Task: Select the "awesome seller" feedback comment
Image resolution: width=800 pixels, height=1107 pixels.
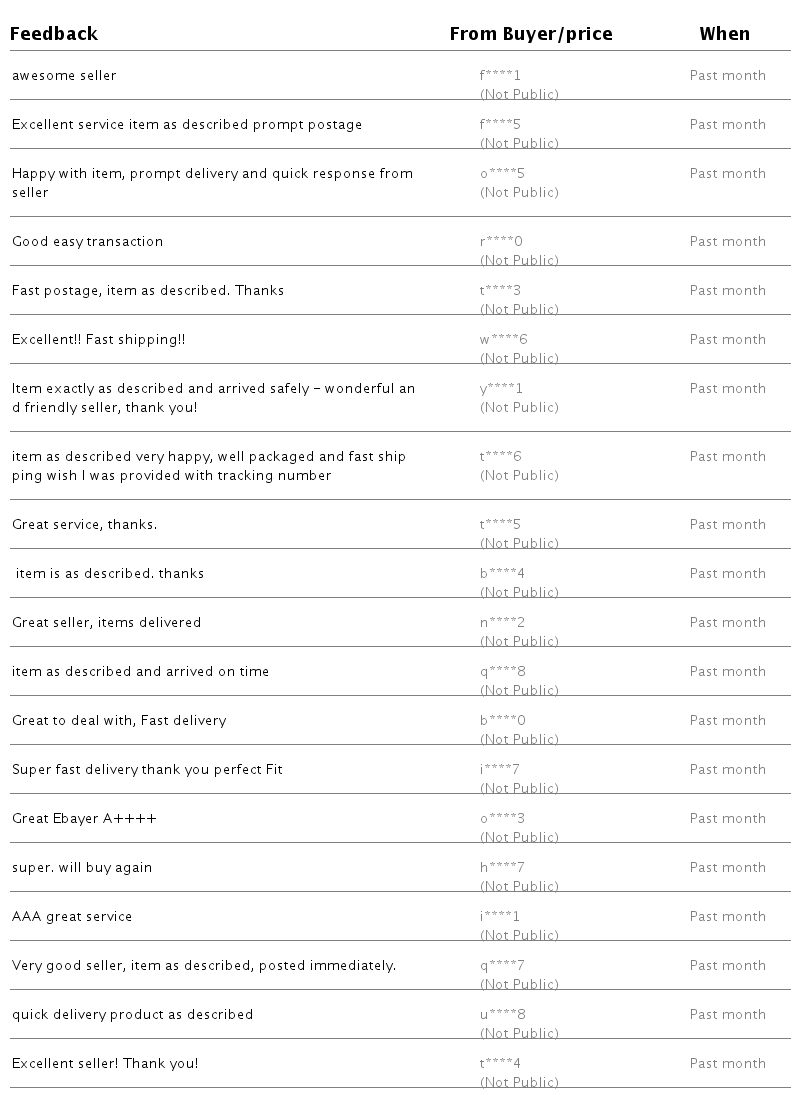Action: tap(64, 76)
